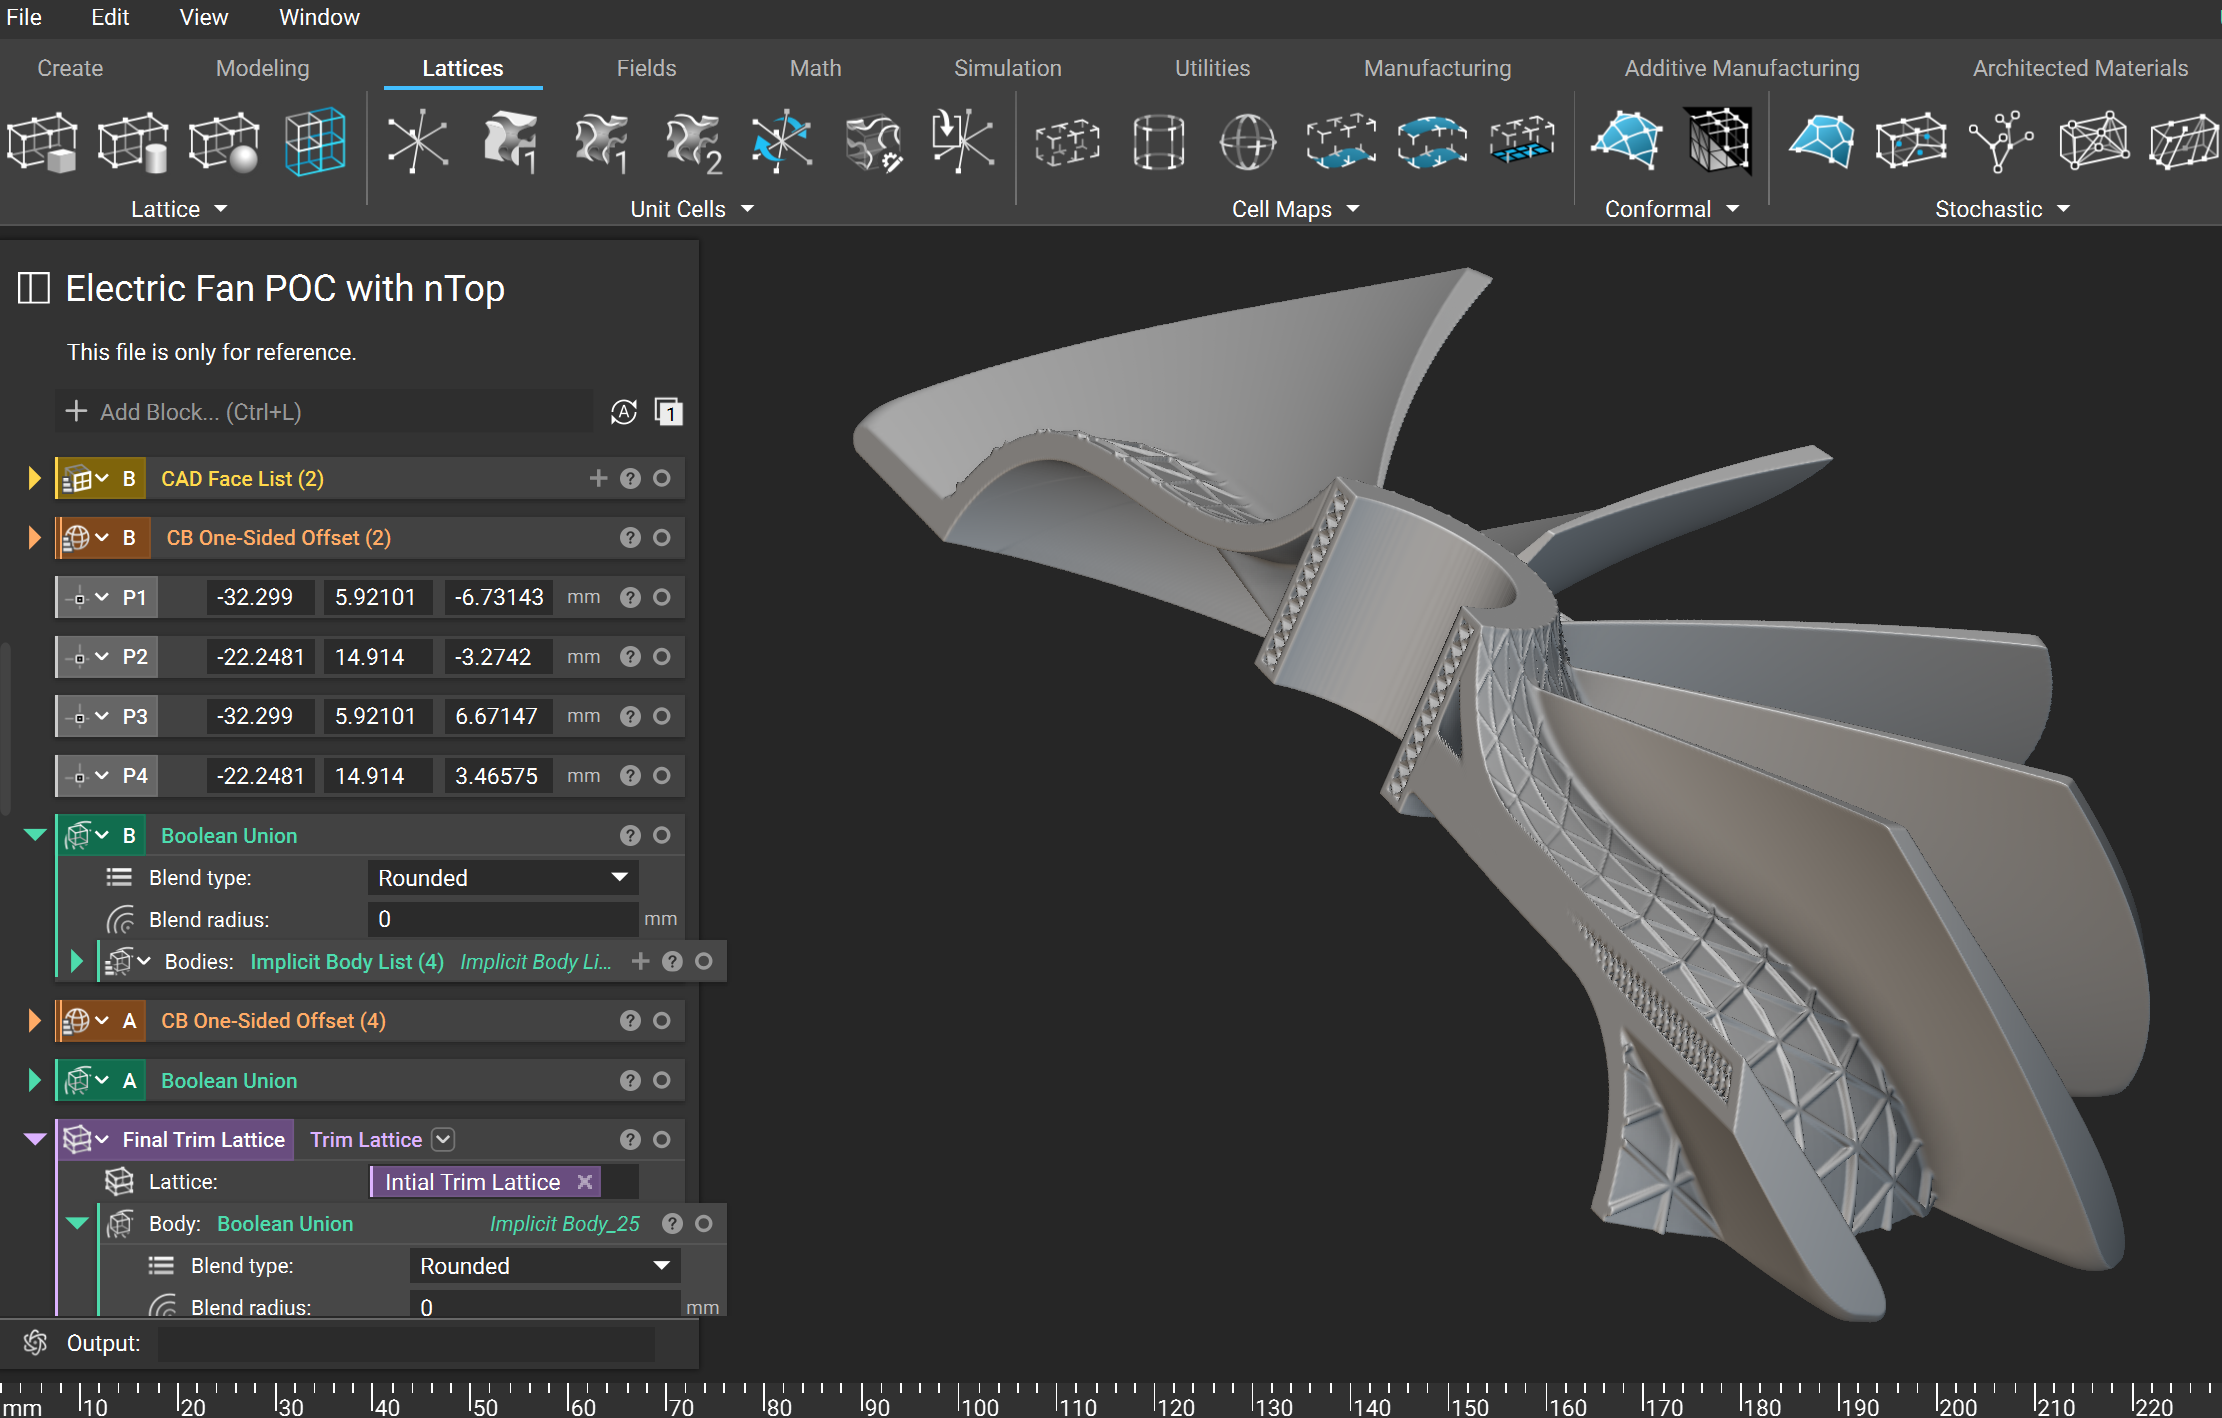This screenshot has height=1418, width=2222.
Task: Click the circle toggle beside CB One-Sided Offset
Action: click(x=663, y=537)
